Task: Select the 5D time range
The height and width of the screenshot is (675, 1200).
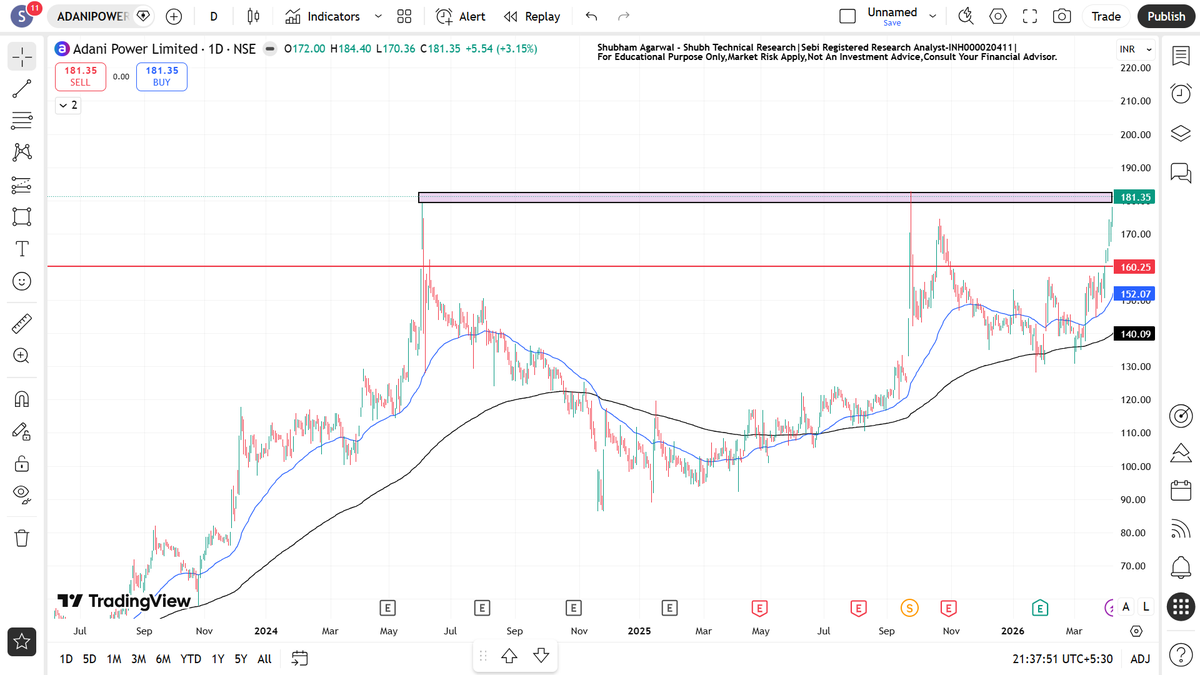Action: pyautogui.click(x=90, y=659)
